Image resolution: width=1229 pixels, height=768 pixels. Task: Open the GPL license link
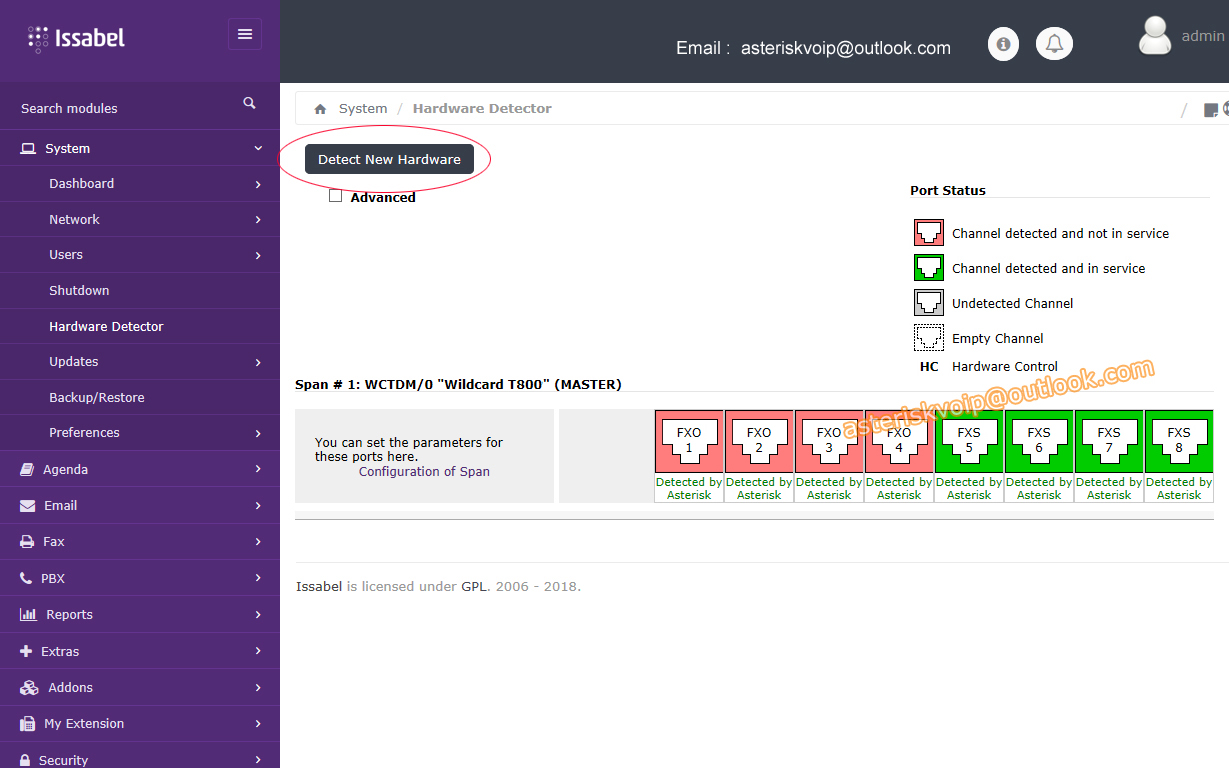(x=474, y=586)
